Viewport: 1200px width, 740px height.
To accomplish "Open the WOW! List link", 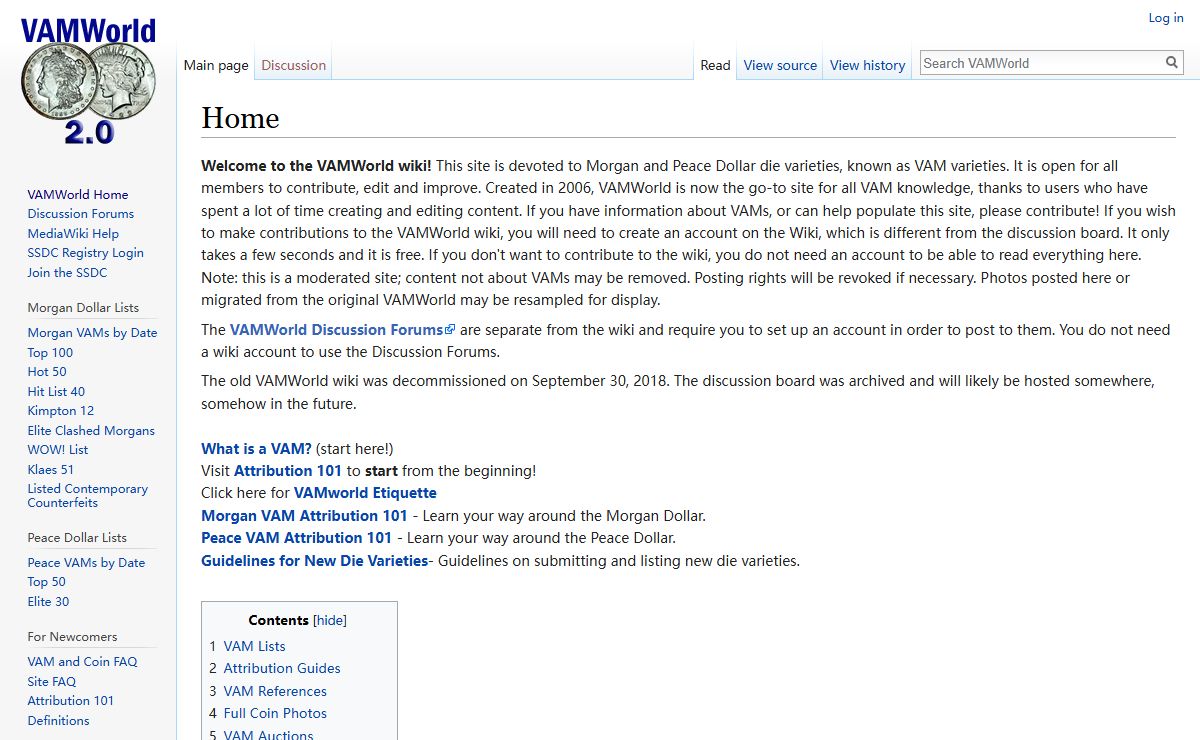I will click(x=58, y=449).
